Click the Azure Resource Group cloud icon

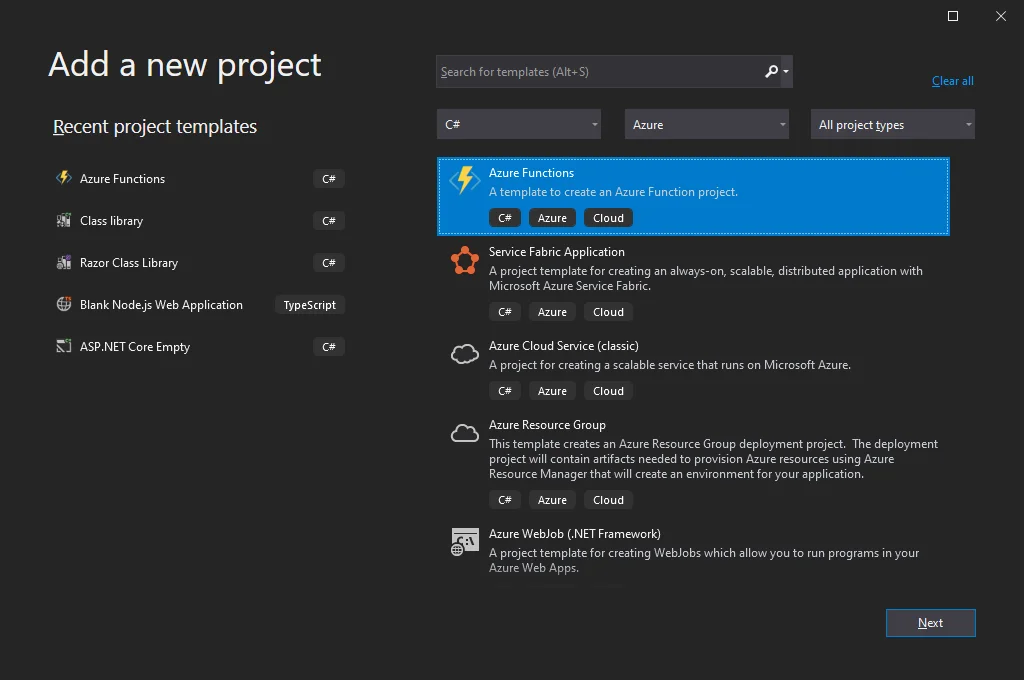[464, 433]
